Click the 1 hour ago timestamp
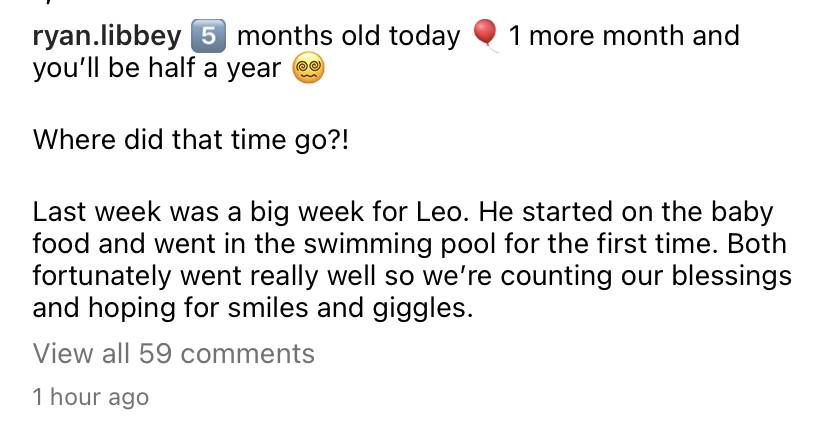828x448 pixels. (x=90, y=397)
